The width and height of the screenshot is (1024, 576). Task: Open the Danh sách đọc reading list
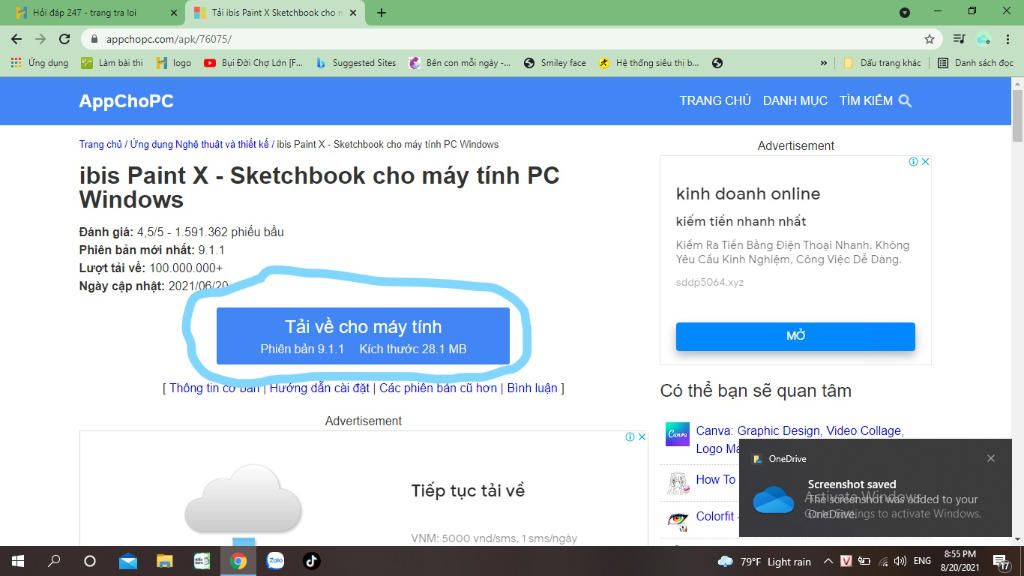coord(976,63)
